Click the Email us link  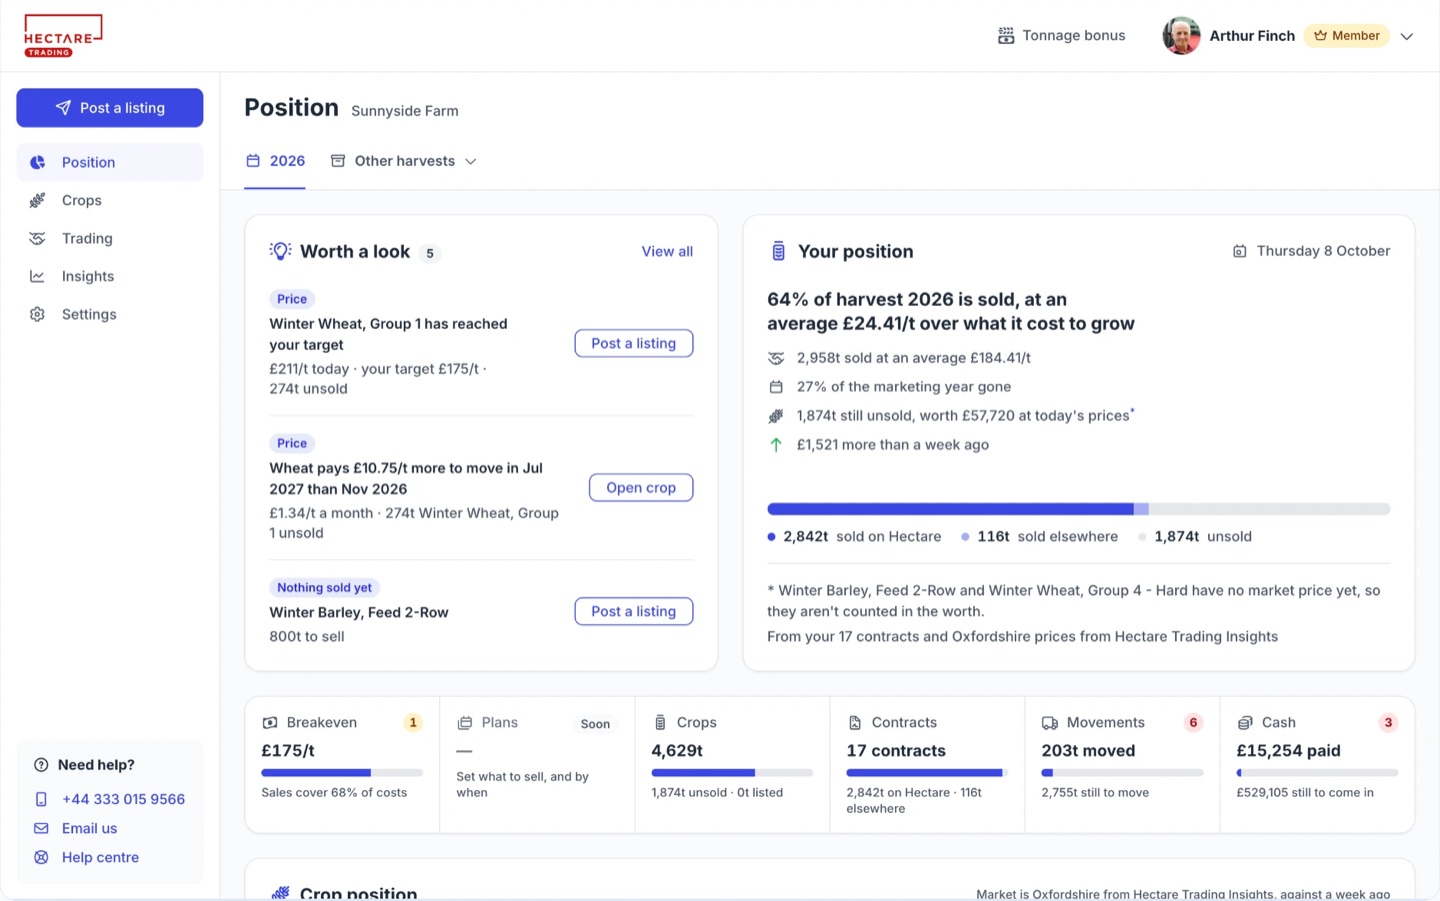click(89, 828)
